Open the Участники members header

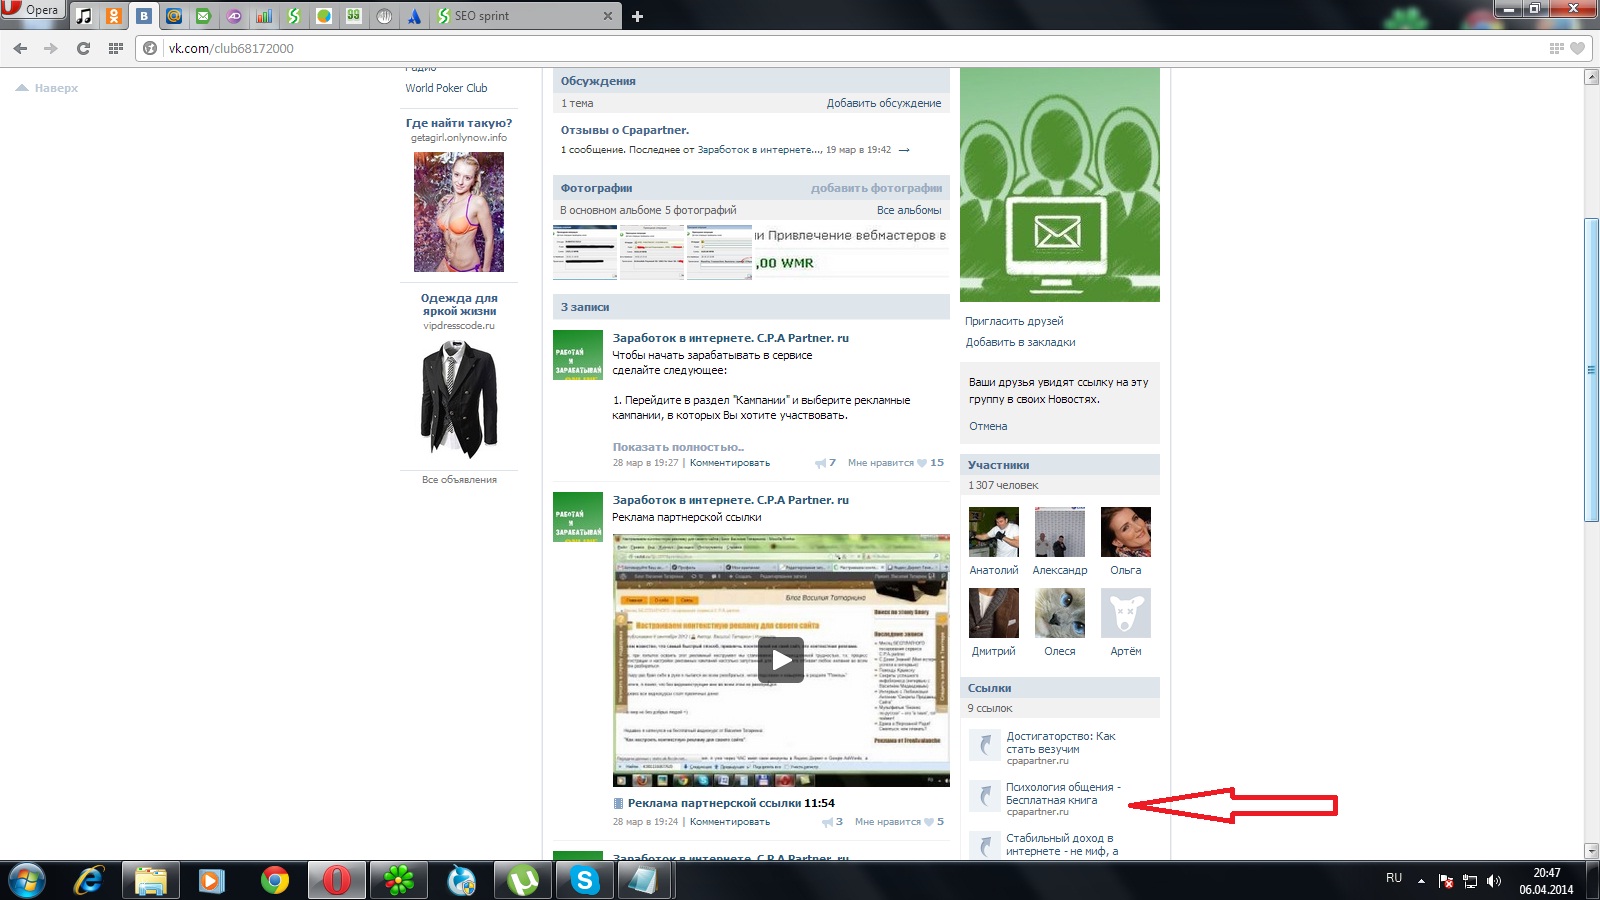[x=1060, y=465]
